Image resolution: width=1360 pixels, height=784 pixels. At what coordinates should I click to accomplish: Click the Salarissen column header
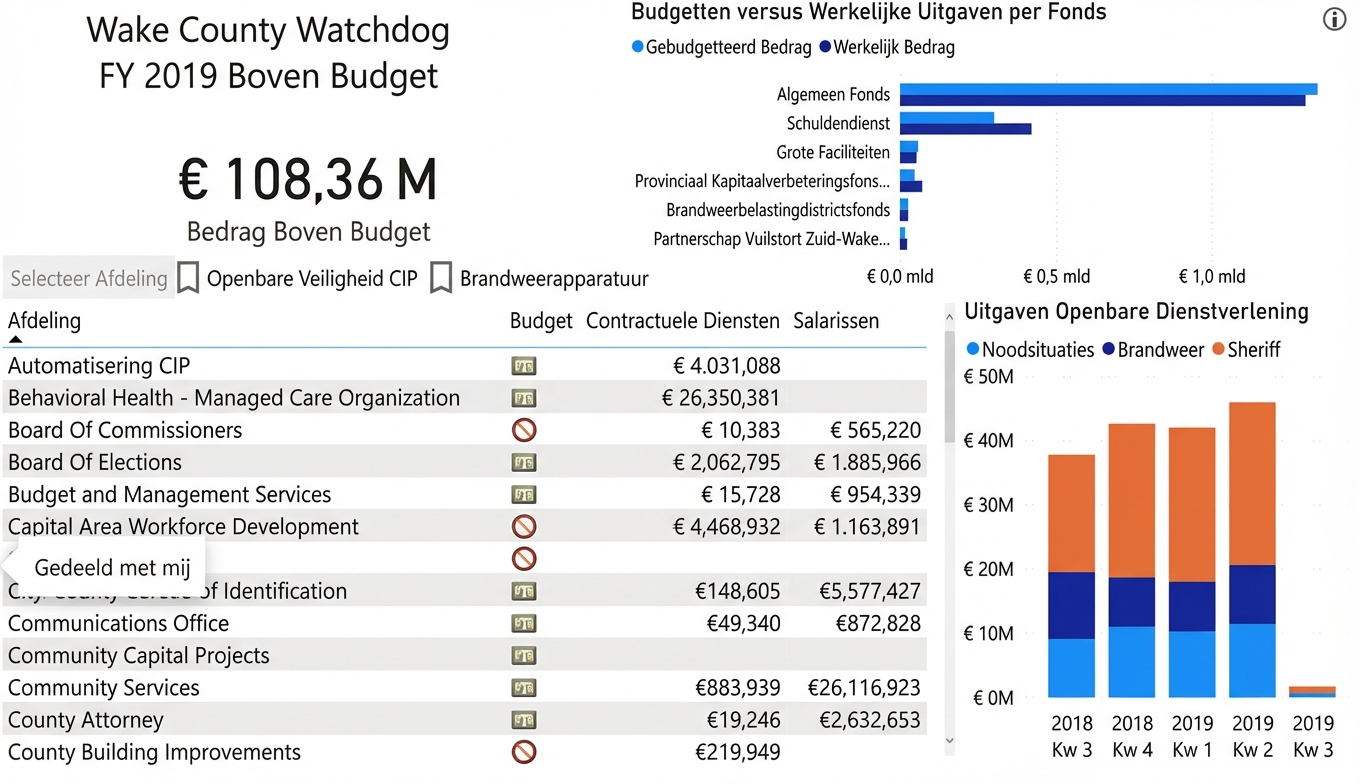[x=836, y=320]
